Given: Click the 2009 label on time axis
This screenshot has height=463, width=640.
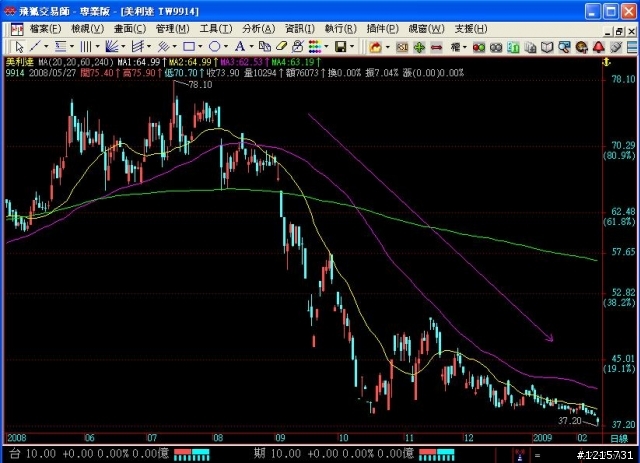Looking at the screenshot, I should (542, 438).
